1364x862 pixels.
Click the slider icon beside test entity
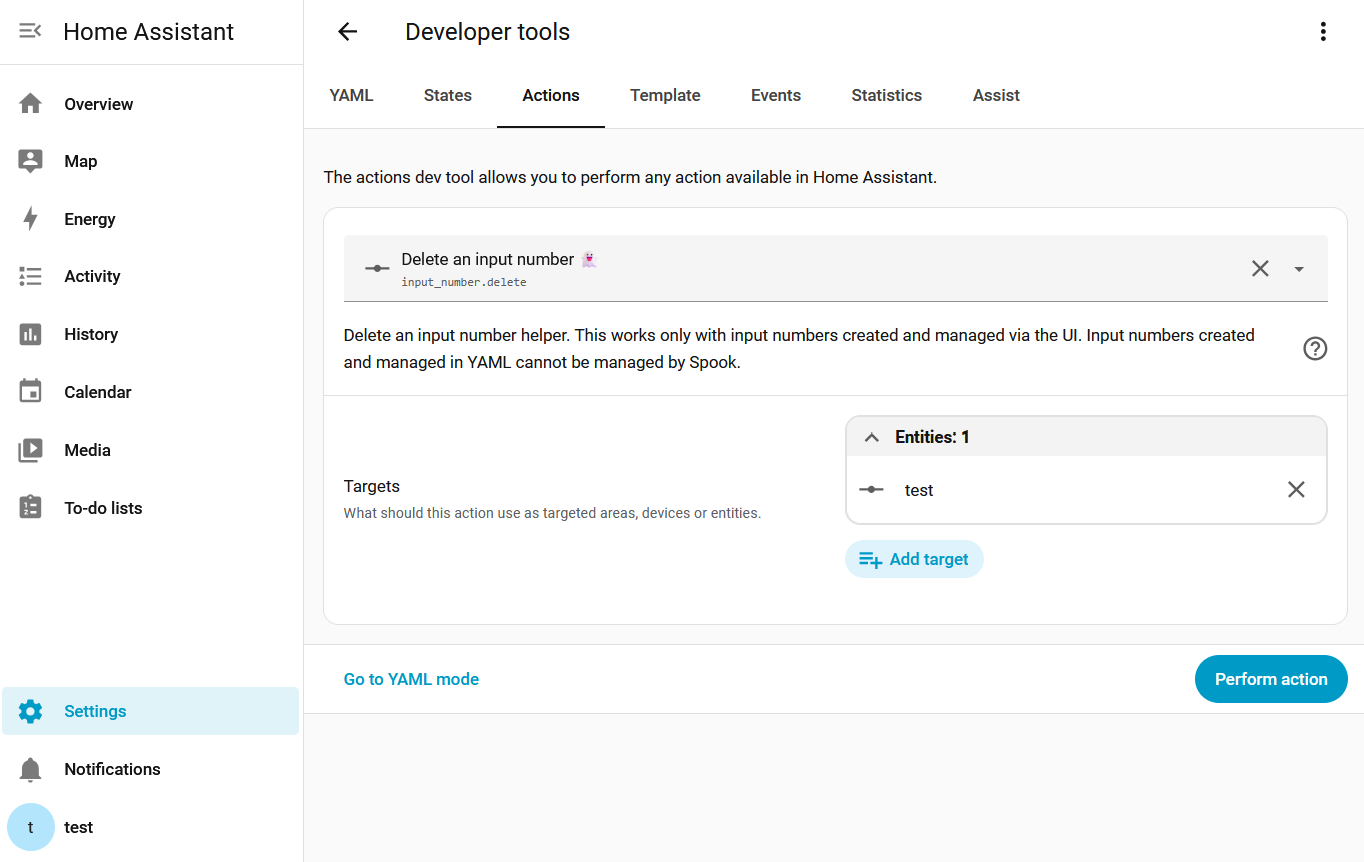click(872, 490)
